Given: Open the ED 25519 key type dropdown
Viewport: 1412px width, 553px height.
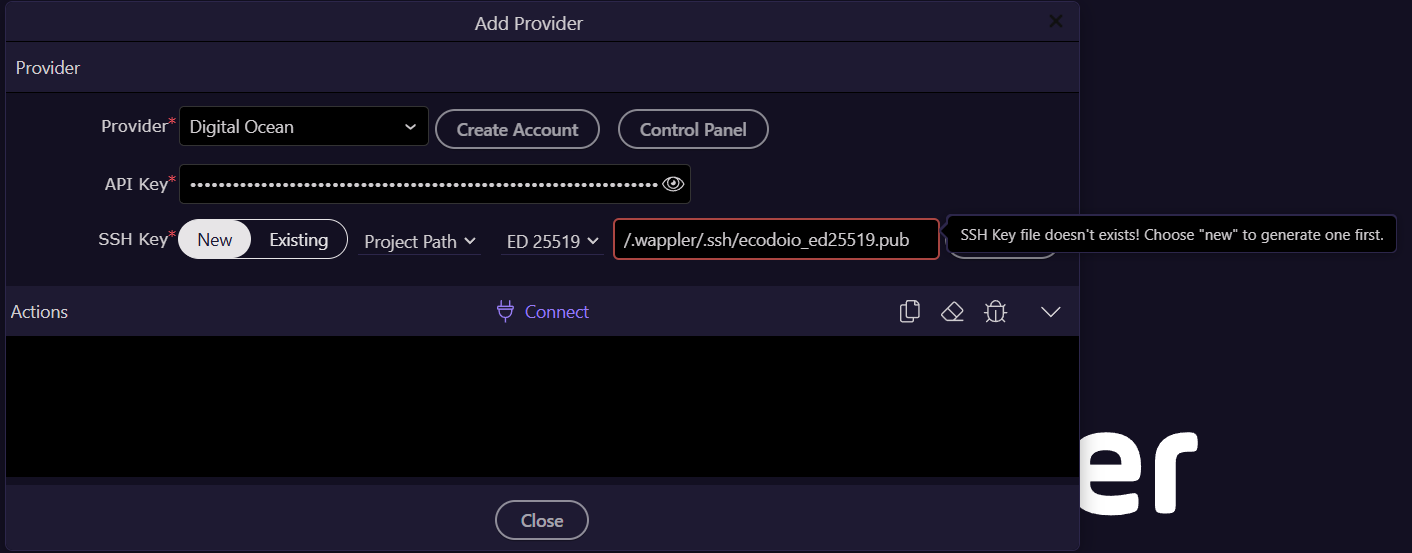Looking at the screenshot, I should tap(552, 241).
